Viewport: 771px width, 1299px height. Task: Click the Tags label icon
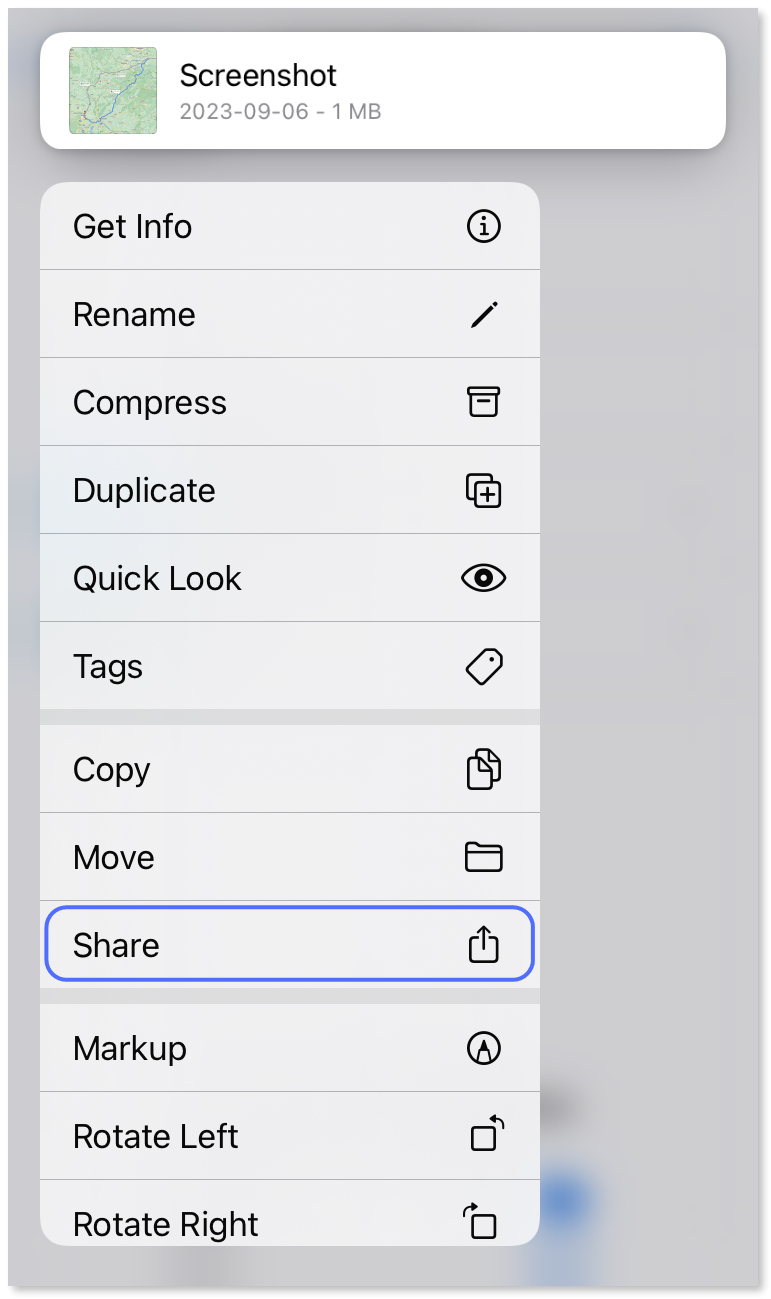coord(484,666)
